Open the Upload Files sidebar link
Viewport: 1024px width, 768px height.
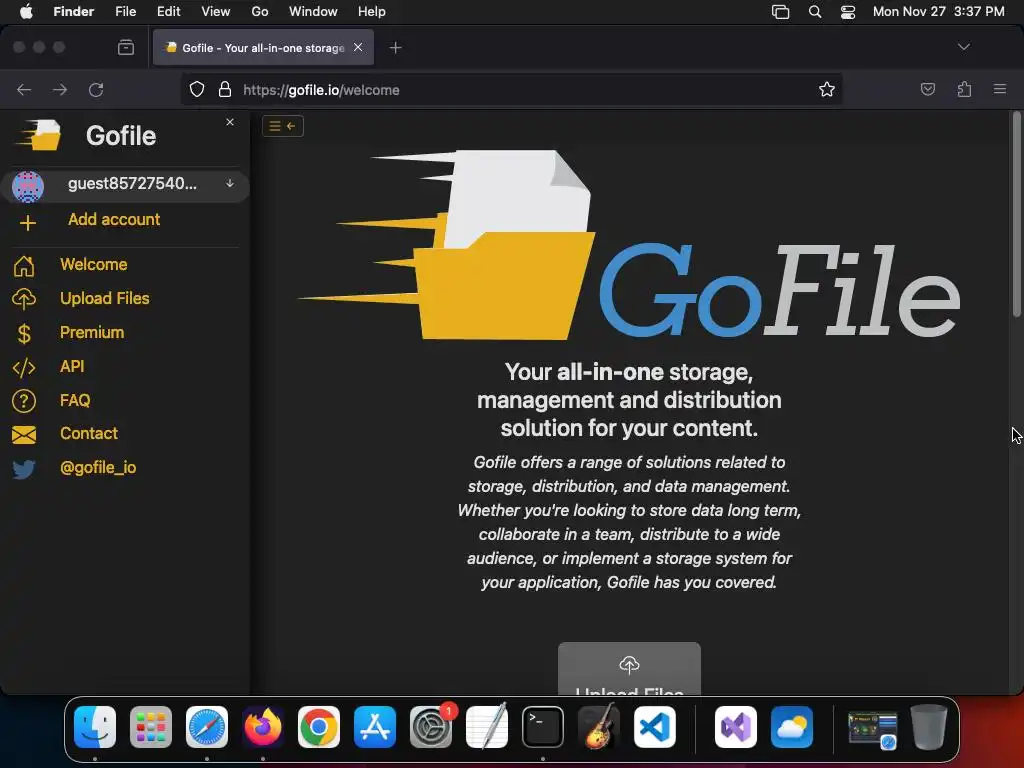tap(104, 298)
